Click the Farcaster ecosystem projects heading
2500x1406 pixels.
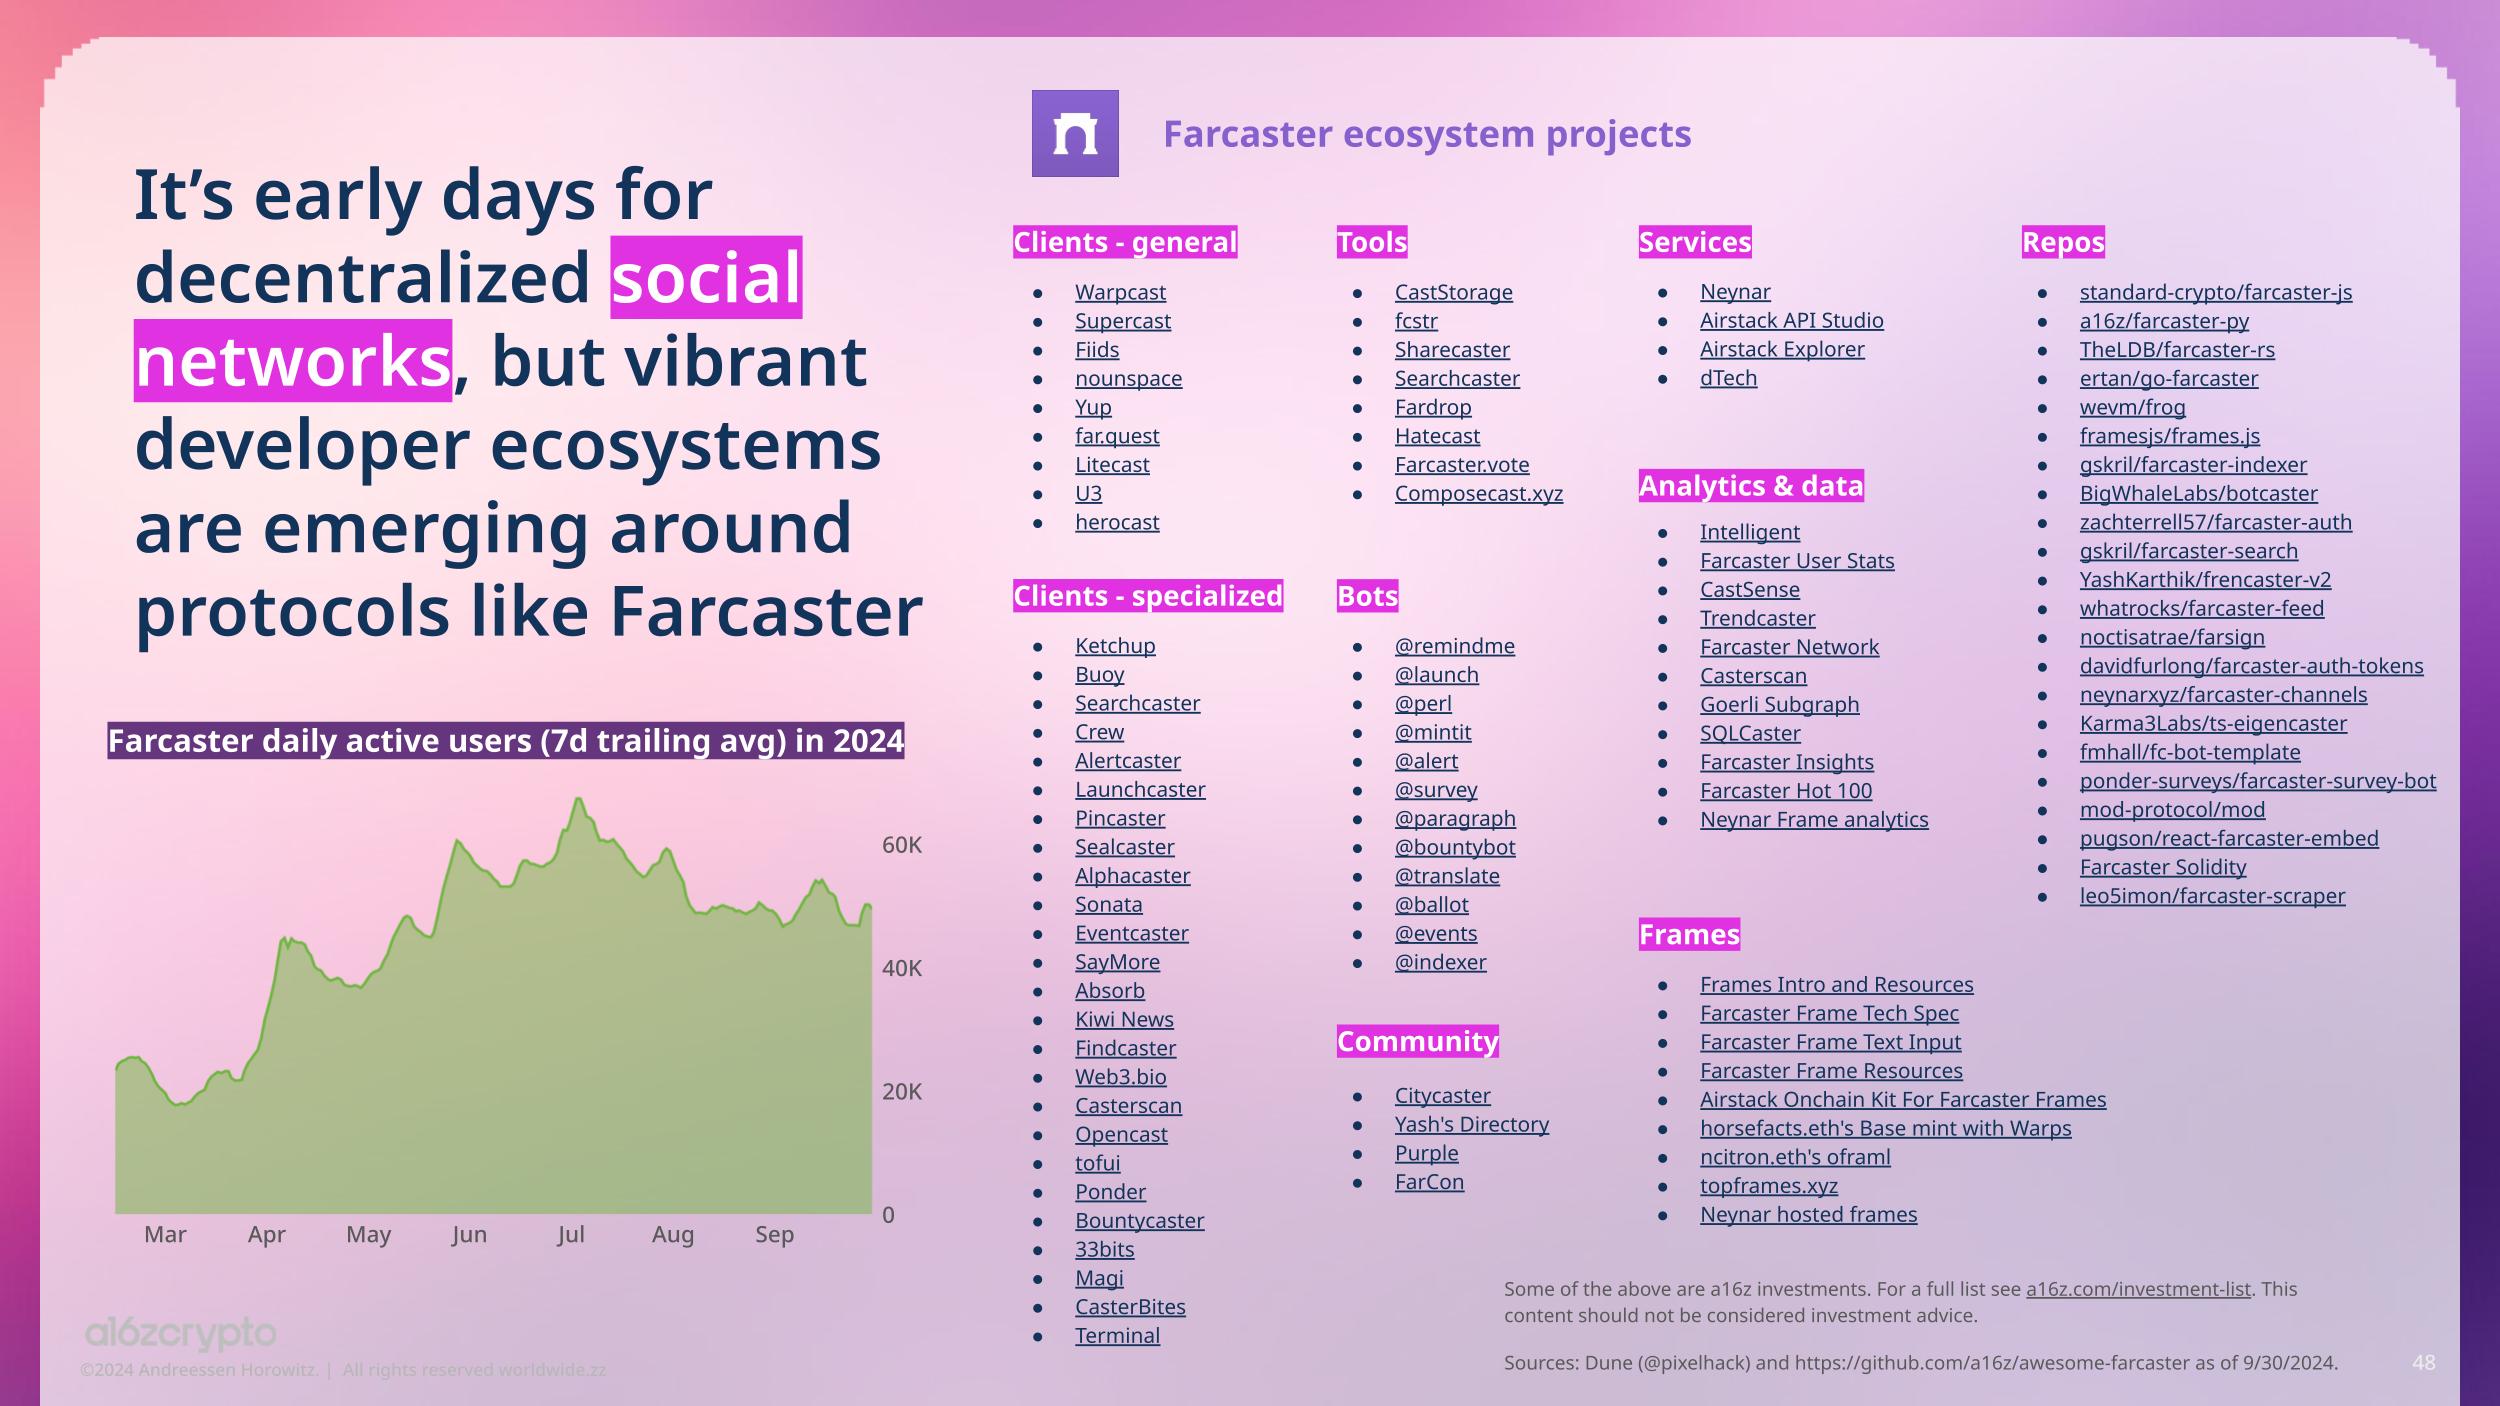coord(1426,134)
